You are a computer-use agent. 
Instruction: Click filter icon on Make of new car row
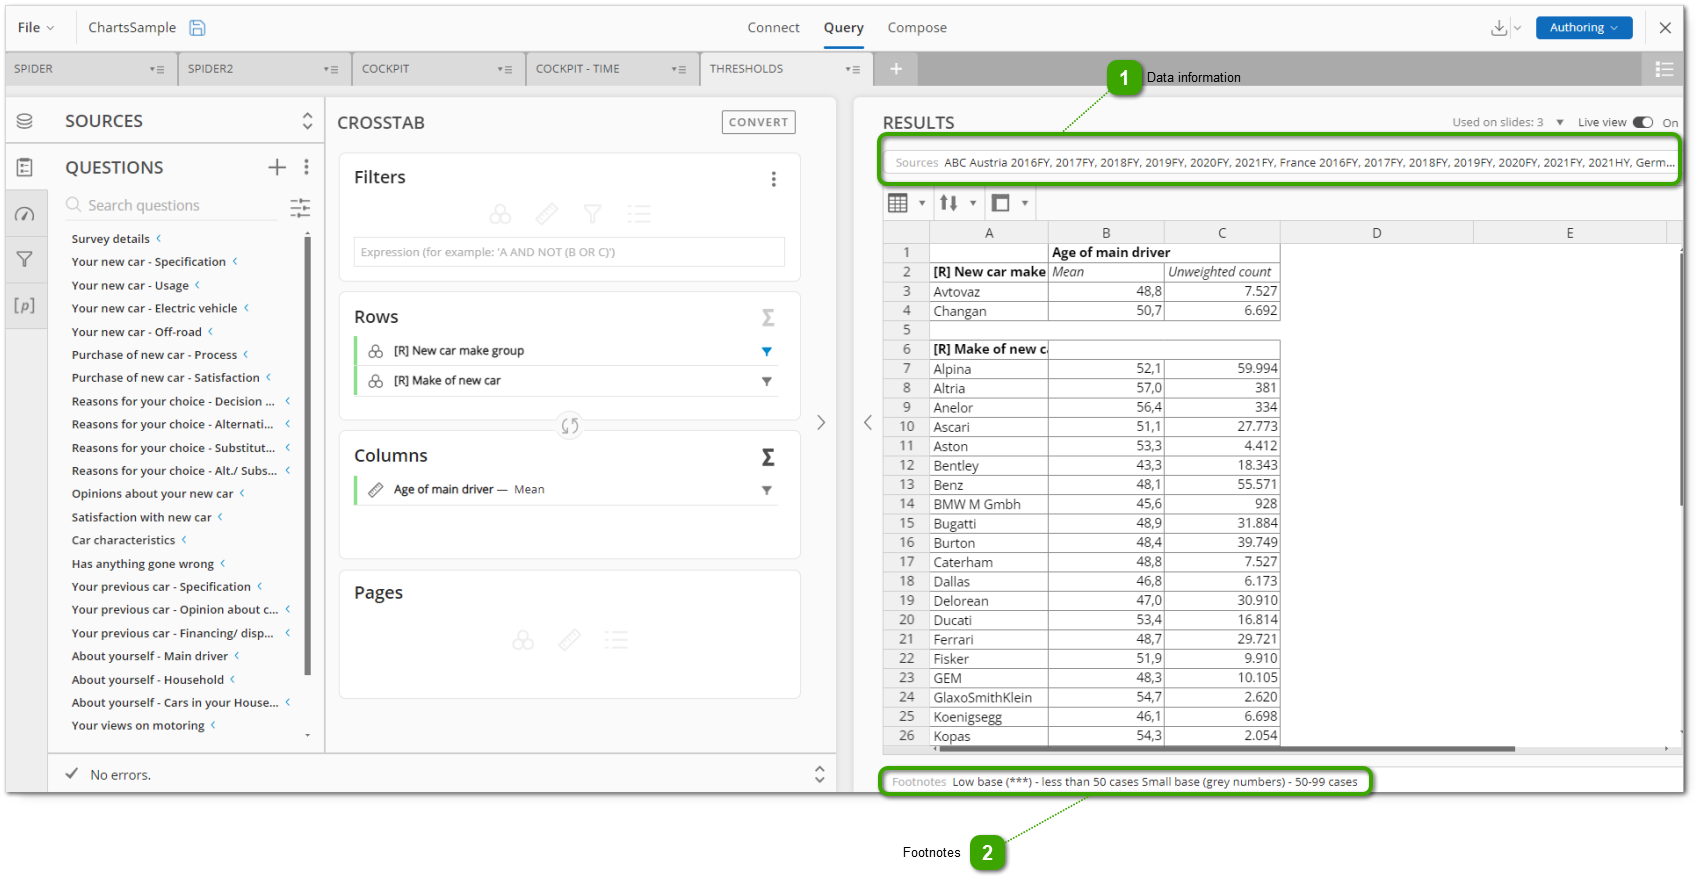[x=767, y=381]
